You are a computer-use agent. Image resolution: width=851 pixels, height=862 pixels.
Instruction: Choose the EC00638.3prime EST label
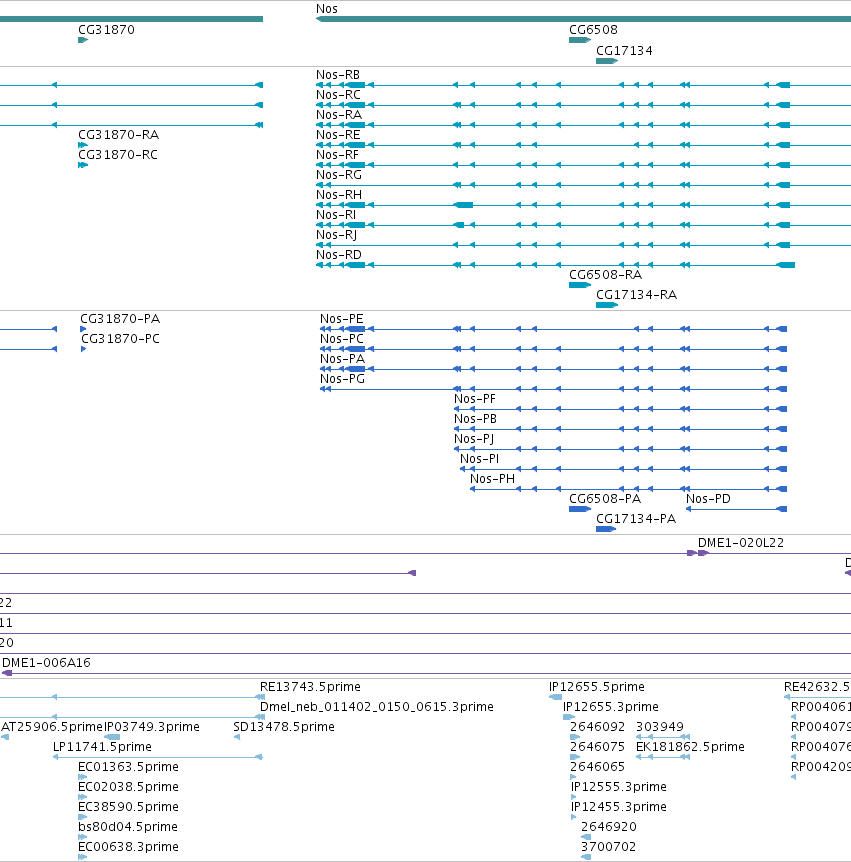128,847
